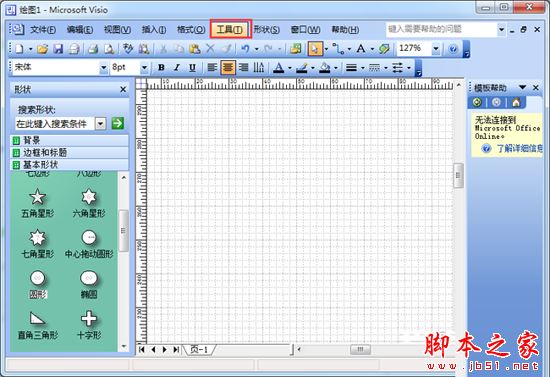Click the help pane home icon
Screen dimensions: 550x377
[516, 102]
